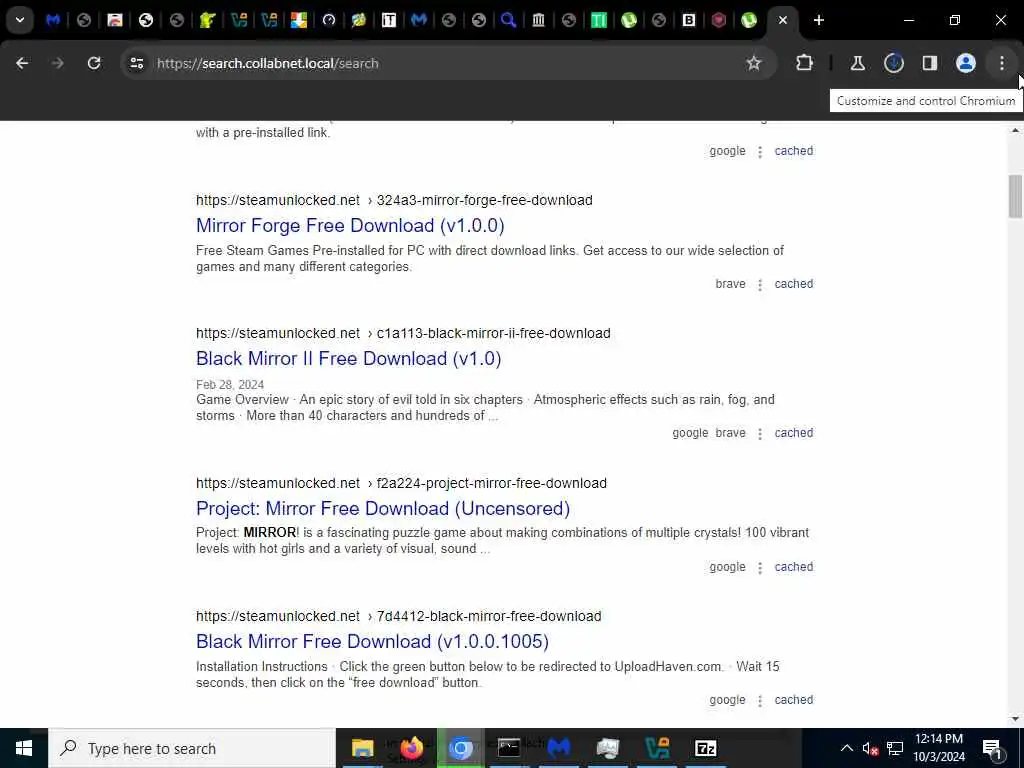Open the muted volume tray icon
The width and height of the screenshot is (1024, 768).
pyautogui.click(x=870, y=748)
